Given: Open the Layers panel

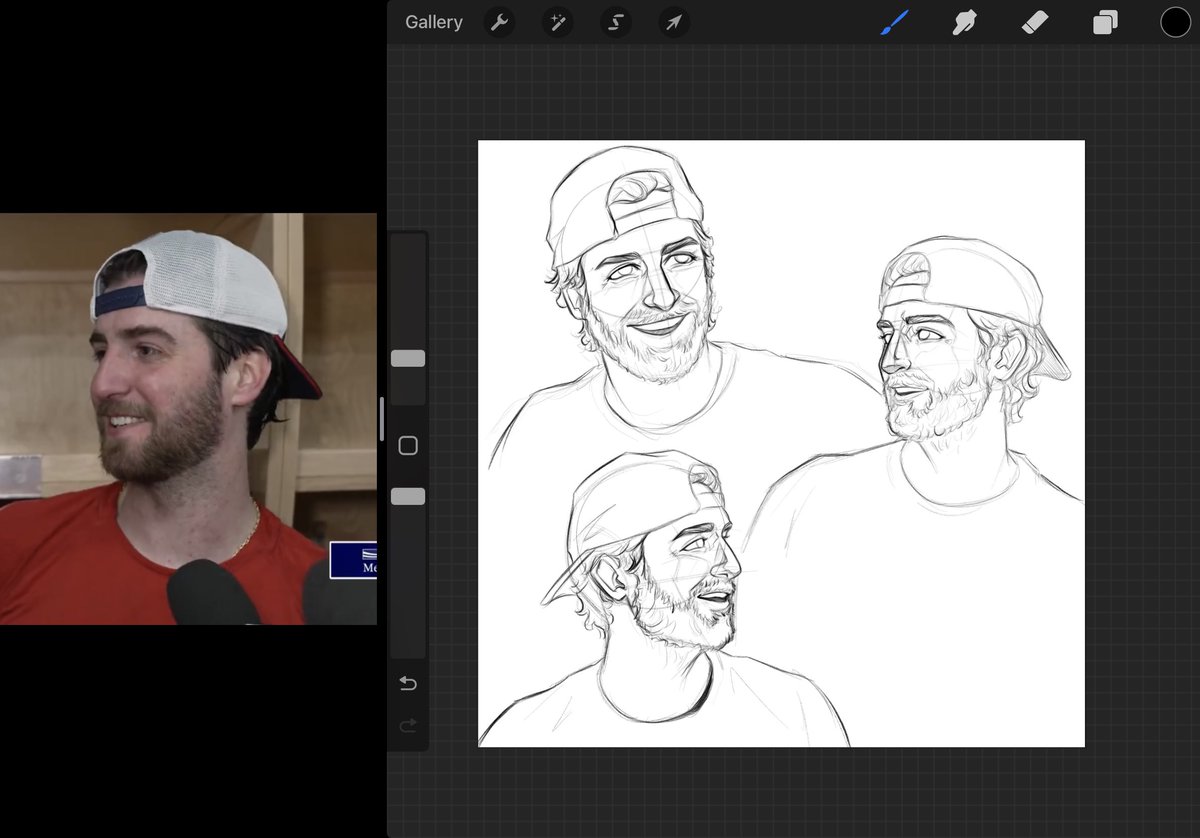Looking at the screenshot, I should coord(1105,22).
